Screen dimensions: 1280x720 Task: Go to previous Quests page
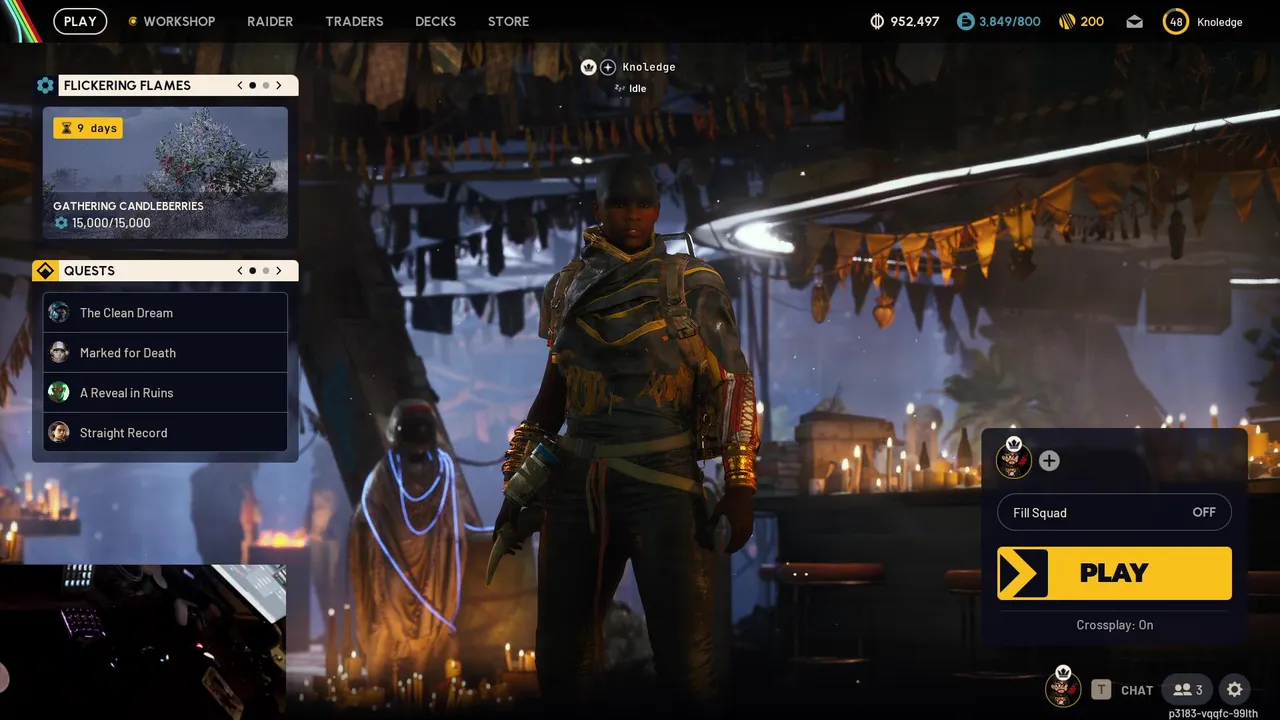pyautogui.click(x=240, y=270)
